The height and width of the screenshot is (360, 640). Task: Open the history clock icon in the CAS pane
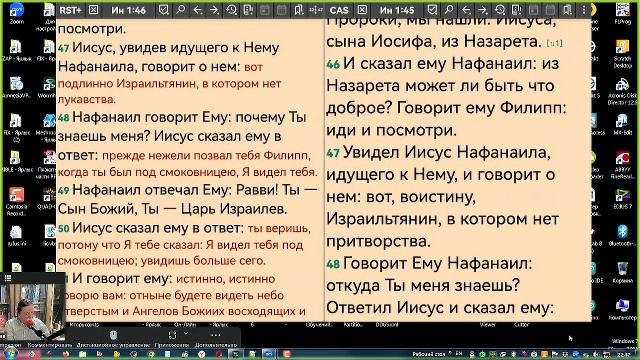point(500,10)
